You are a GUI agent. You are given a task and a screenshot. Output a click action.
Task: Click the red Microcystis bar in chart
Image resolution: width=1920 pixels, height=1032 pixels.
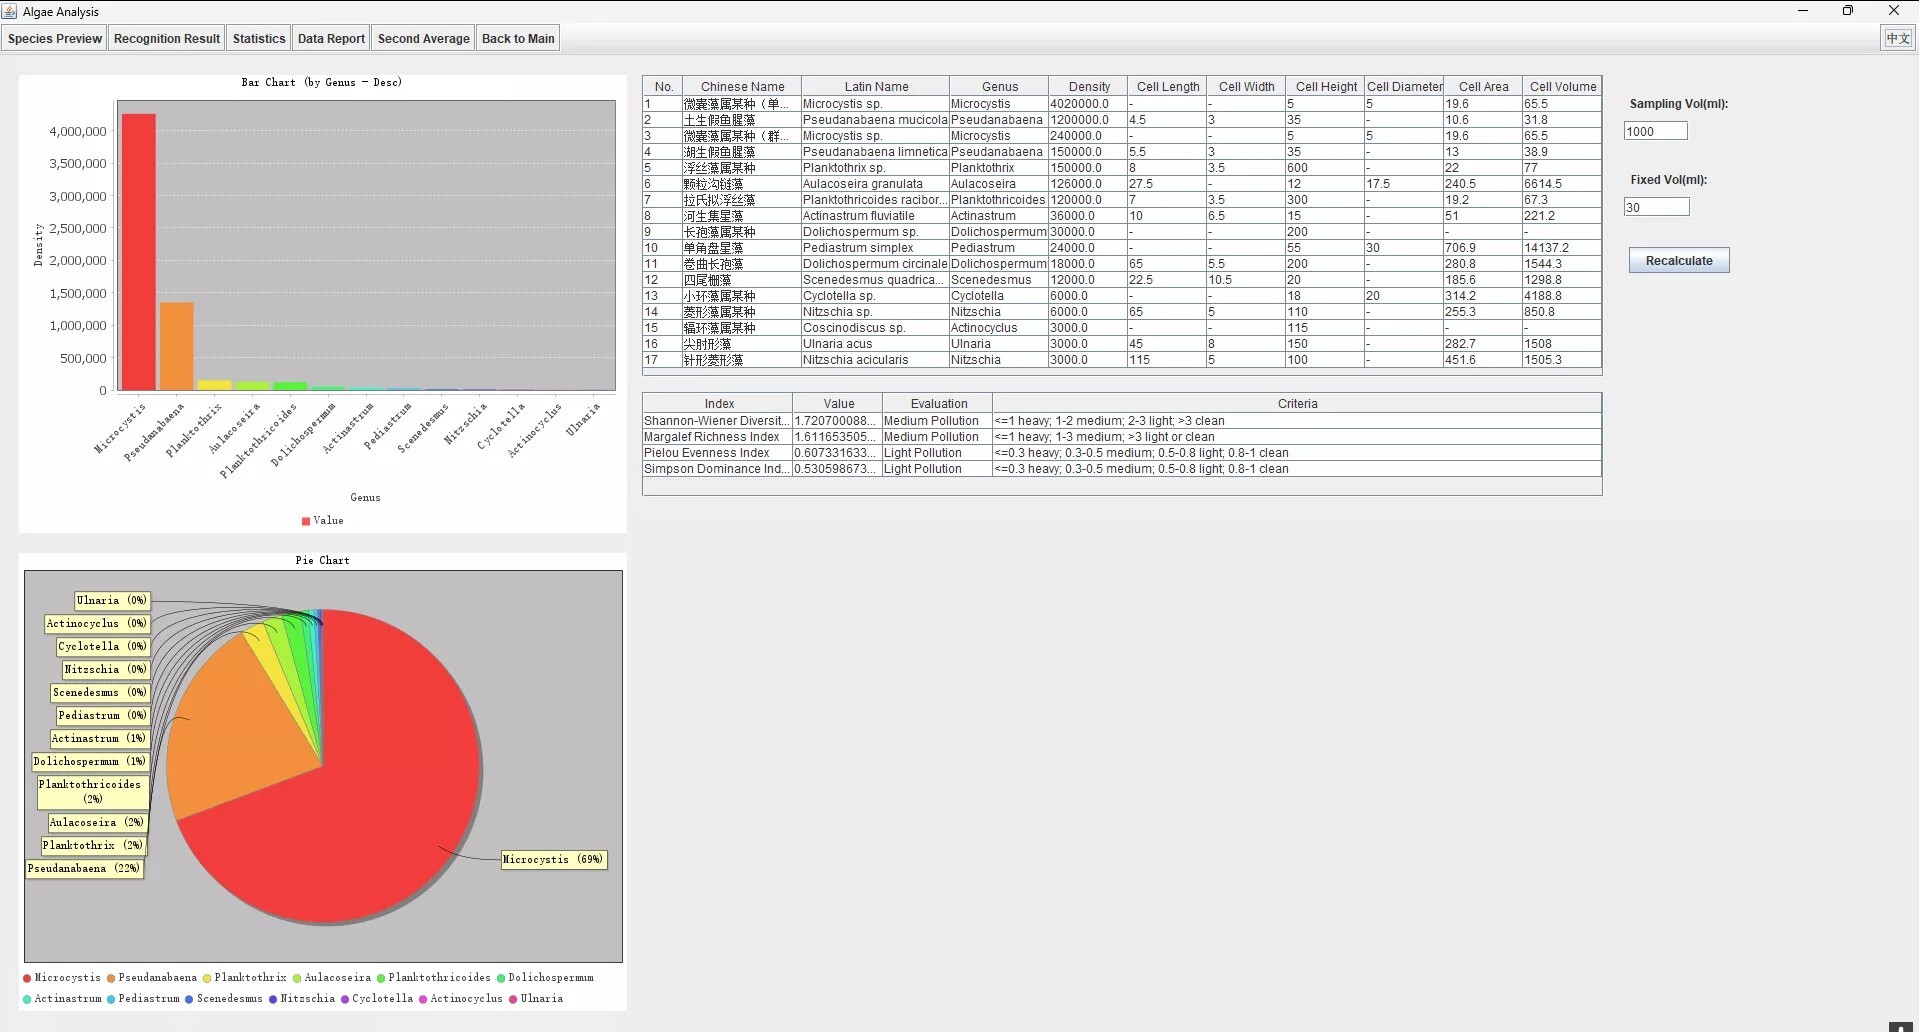[x=139, y=252]
